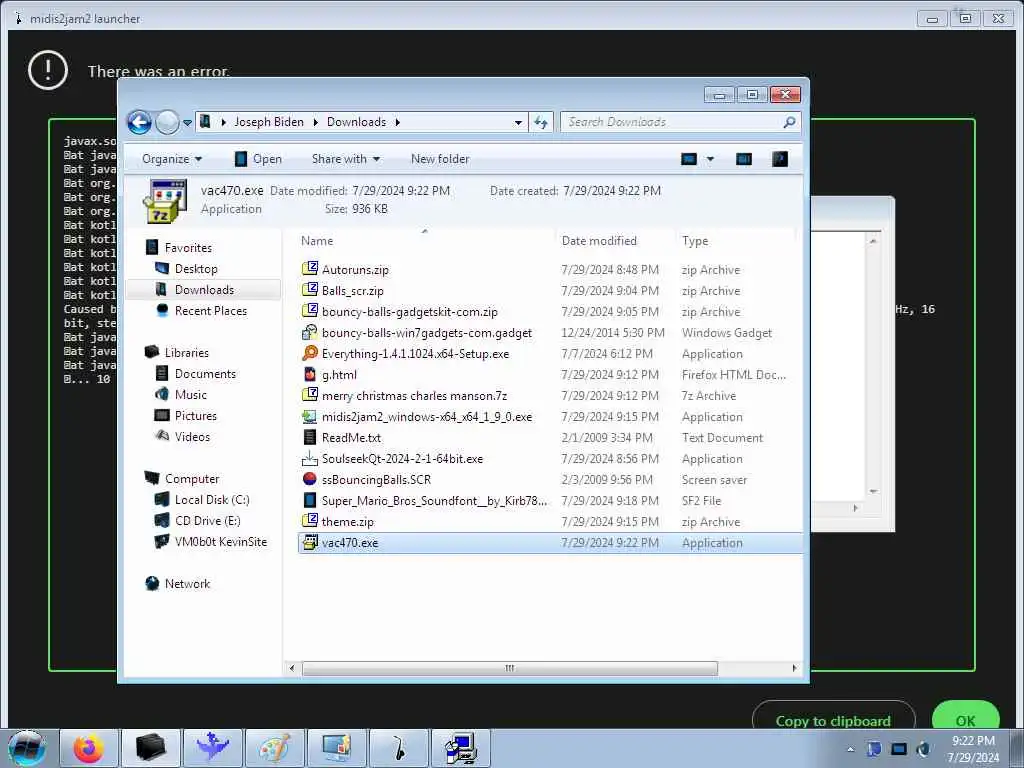Select the midis2jam2_windows-x64 installer icon

[310, 416]
